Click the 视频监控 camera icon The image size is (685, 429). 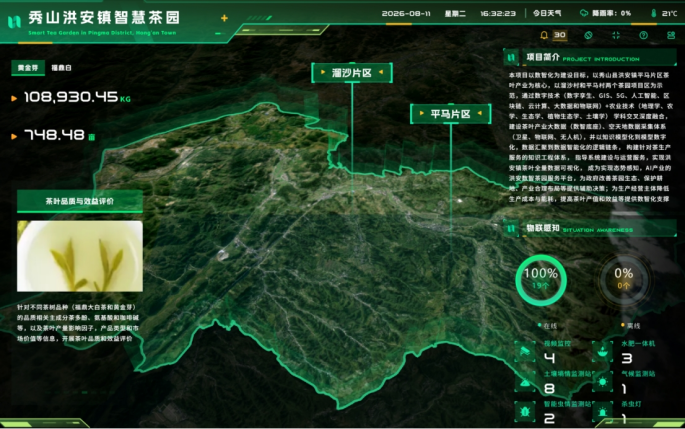525,351
